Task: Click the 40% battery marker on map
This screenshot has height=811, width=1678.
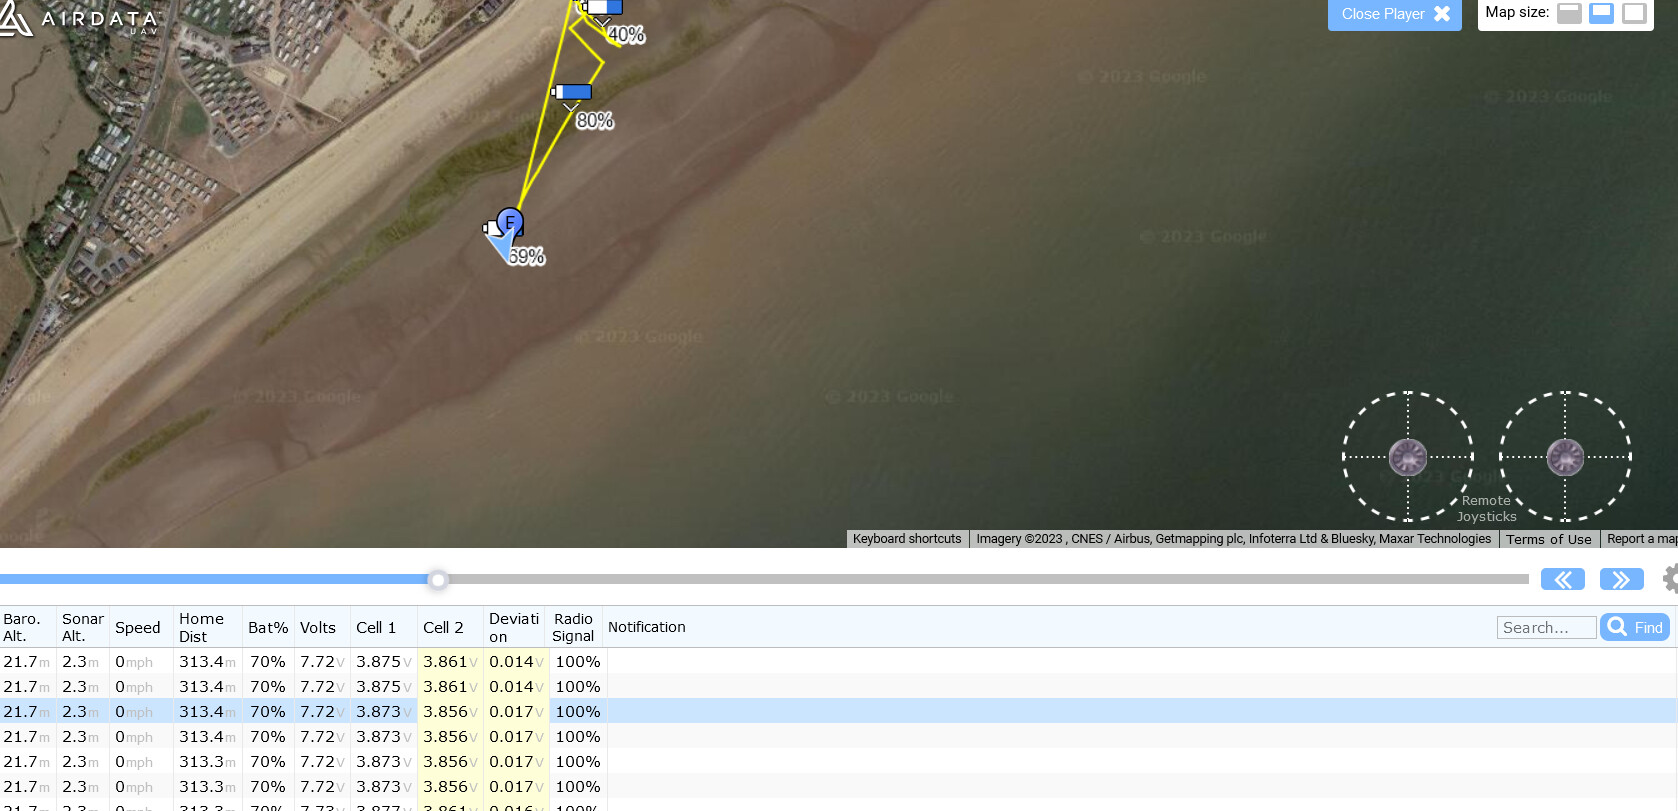Action: pos(603,8)
